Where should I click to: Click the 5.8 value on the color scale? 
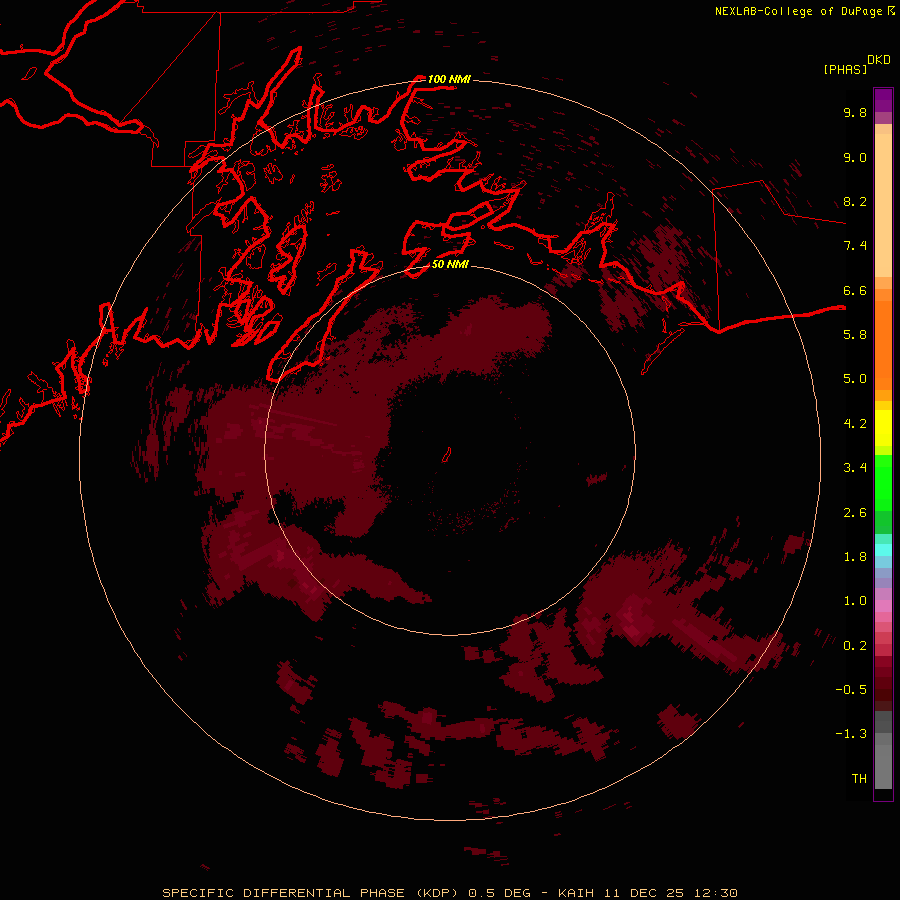[x=855, y=335]
